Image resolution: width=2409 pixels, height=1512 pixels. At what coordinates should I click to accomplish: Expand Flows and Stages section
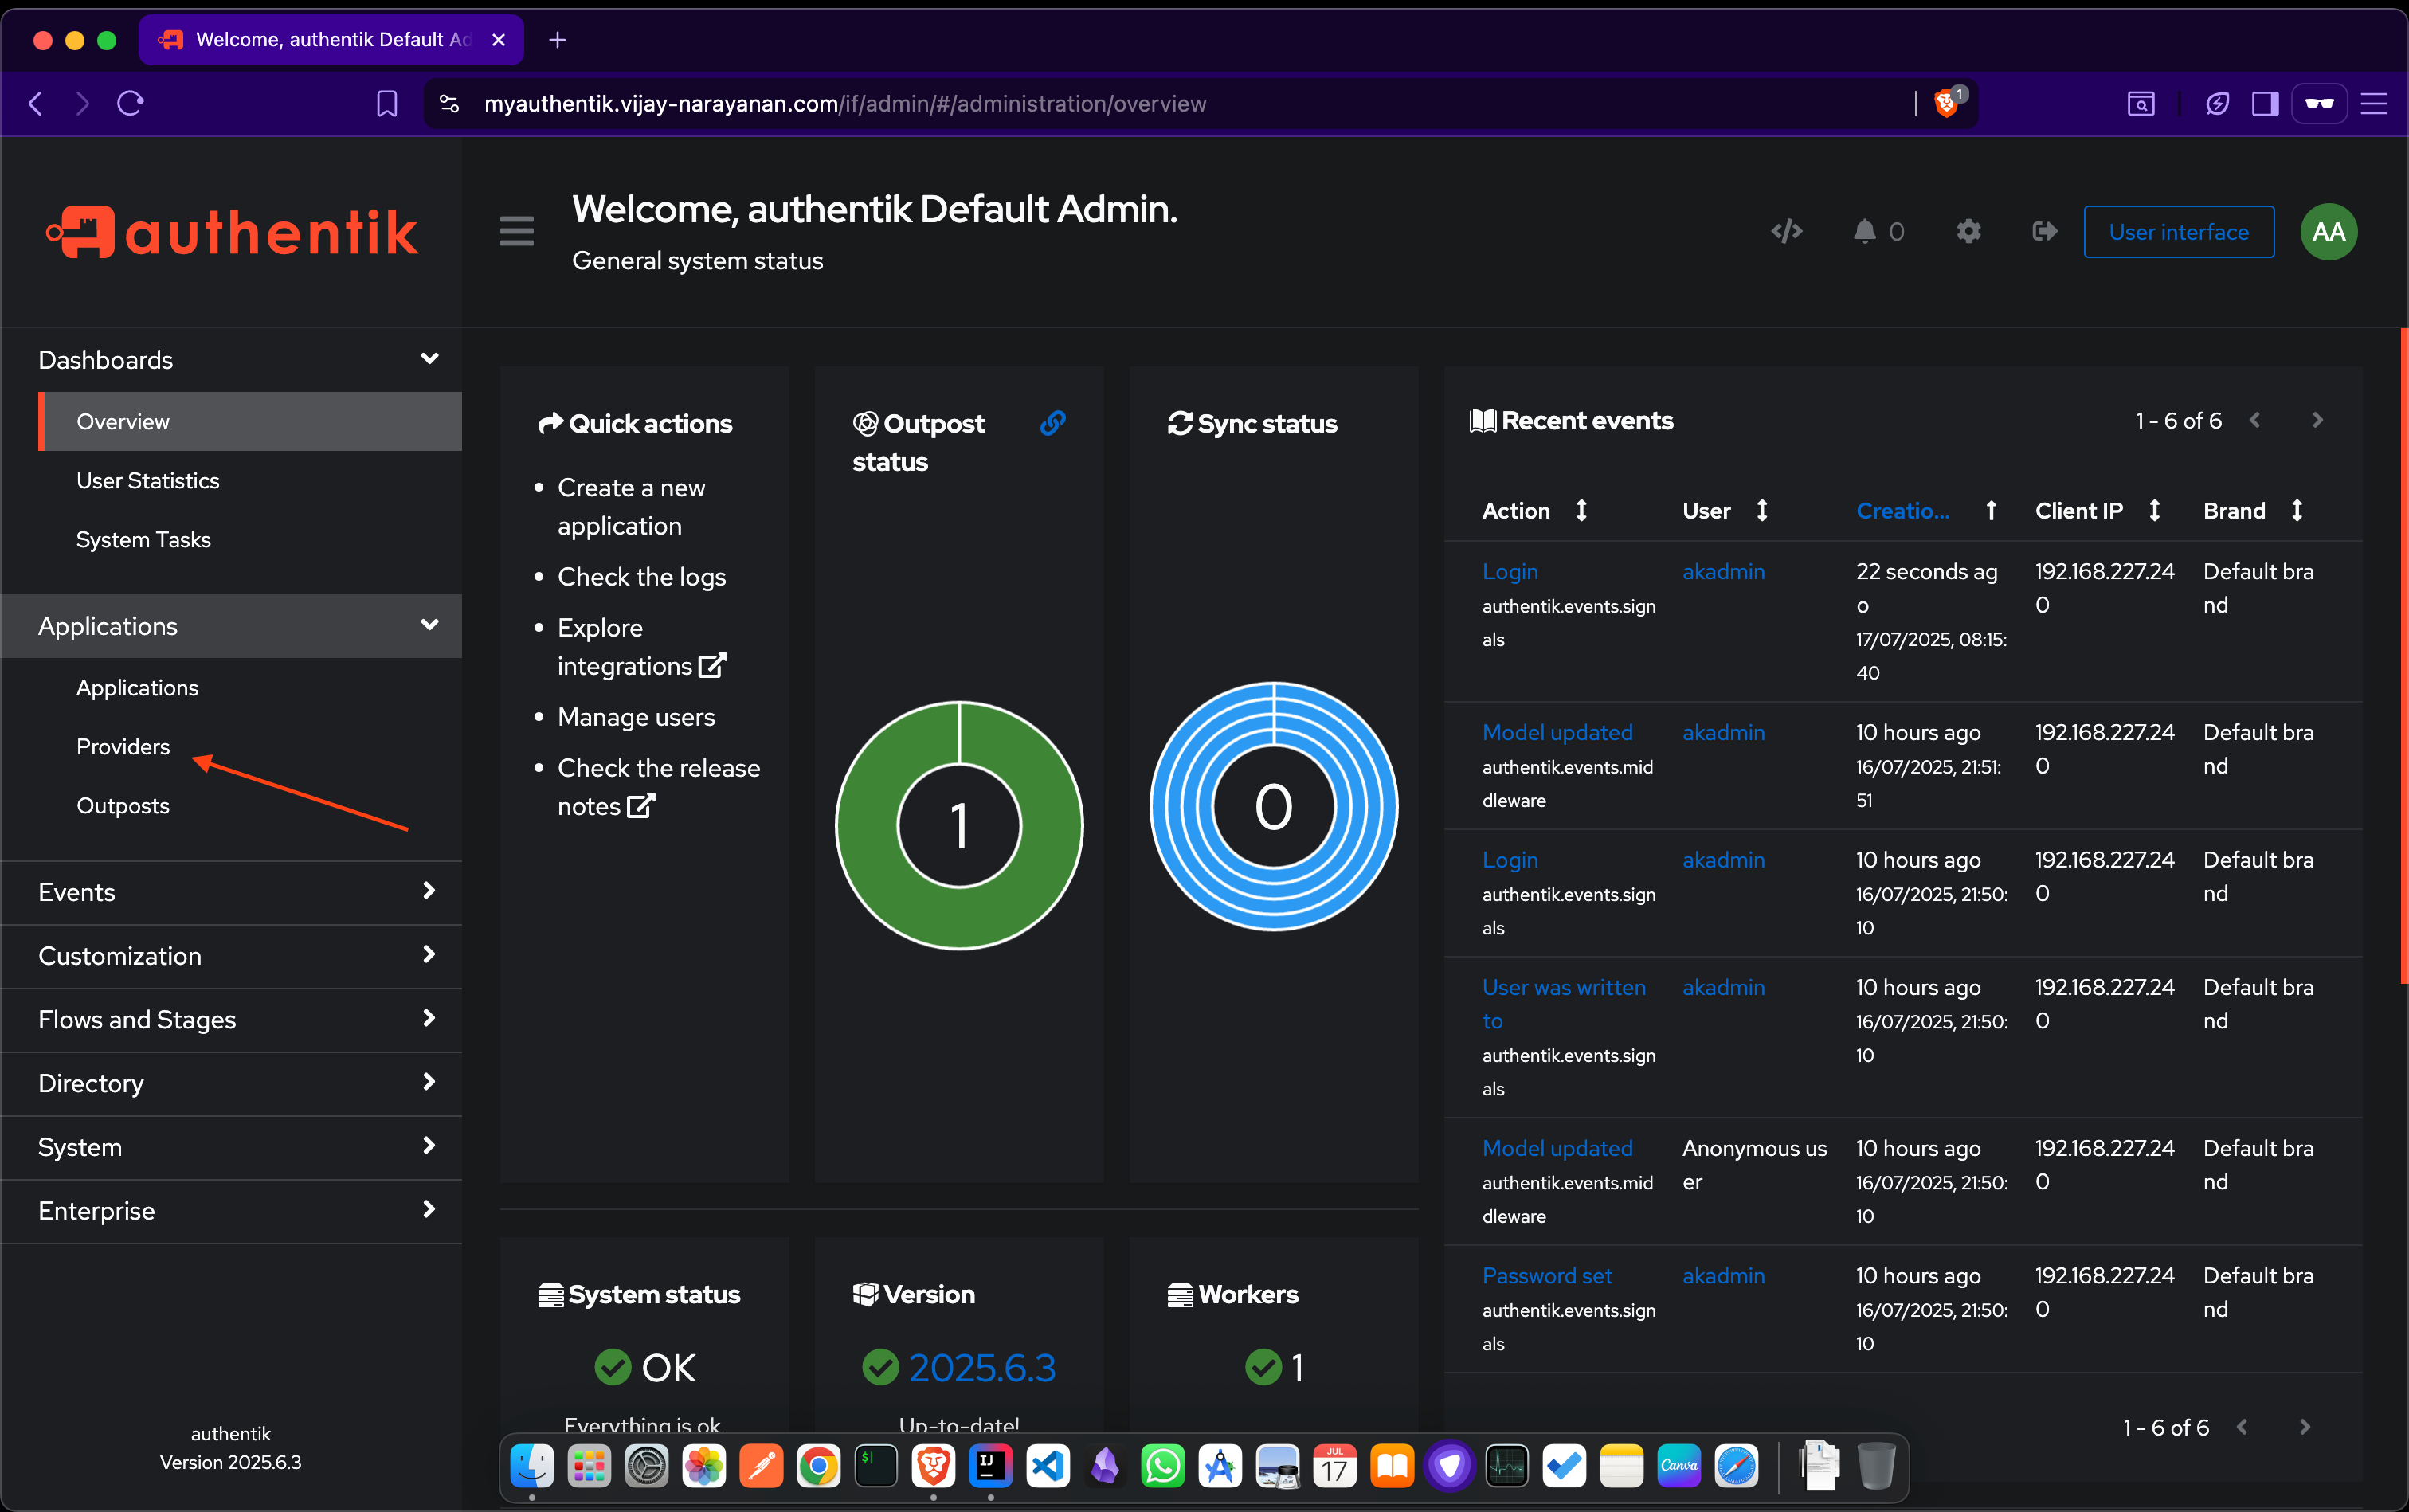[231, 1019]
